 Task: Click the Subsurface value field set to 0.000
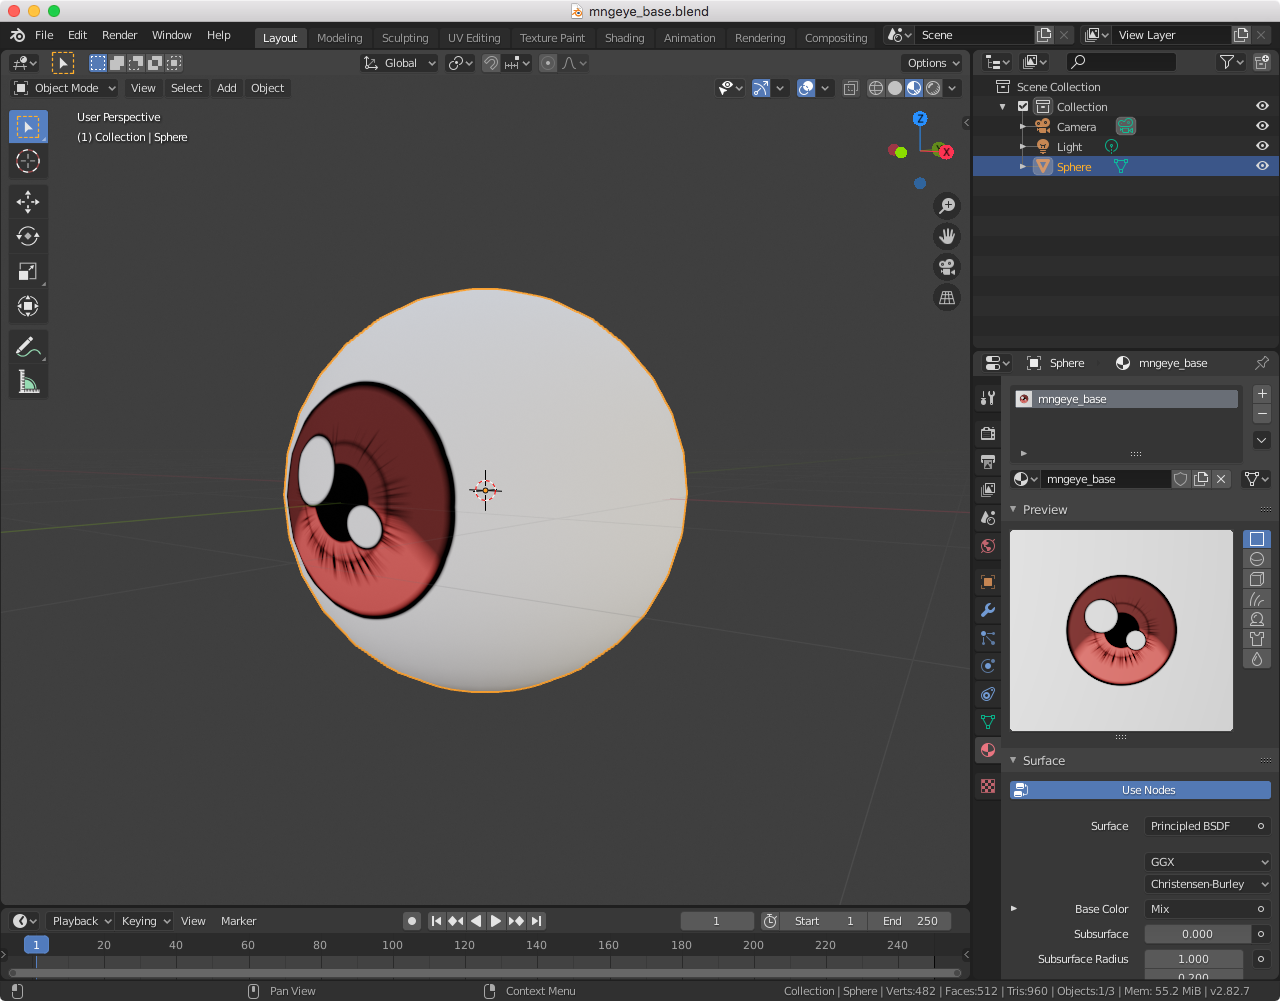pos(1197,933)
